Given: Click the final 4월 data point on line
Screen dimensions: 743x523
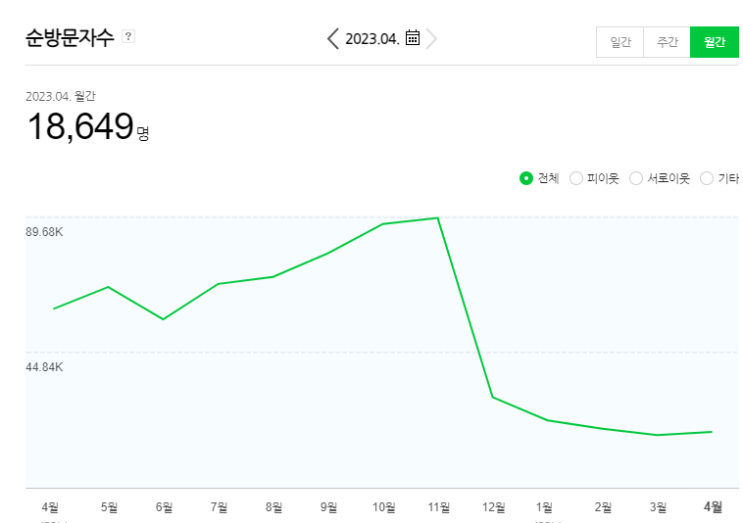Looking at the screenshot, I should tap(712, 432).
